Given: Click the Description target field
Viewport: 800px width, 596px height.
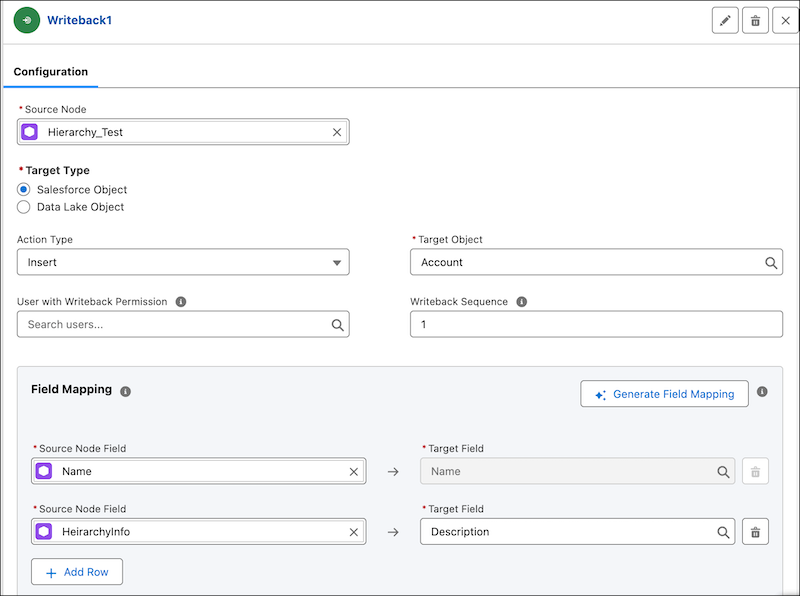Looking at the screenshot, I should 578,532.
